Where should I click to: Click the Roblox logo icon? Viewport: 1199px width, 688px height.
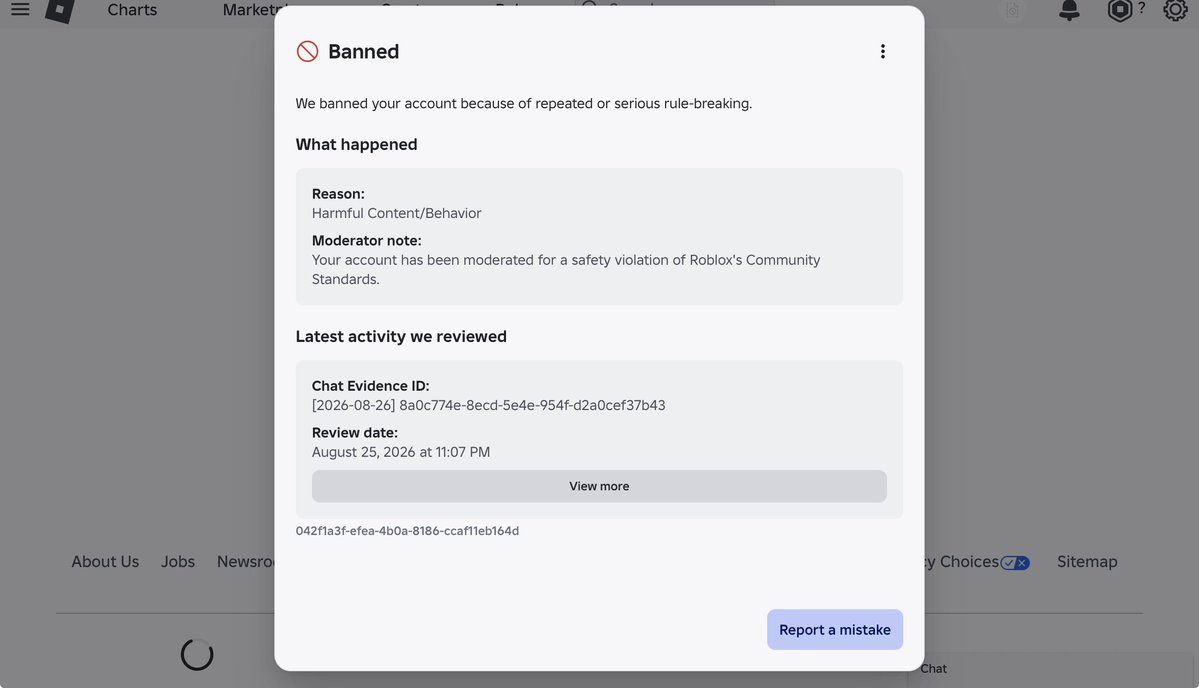(60, 10)
